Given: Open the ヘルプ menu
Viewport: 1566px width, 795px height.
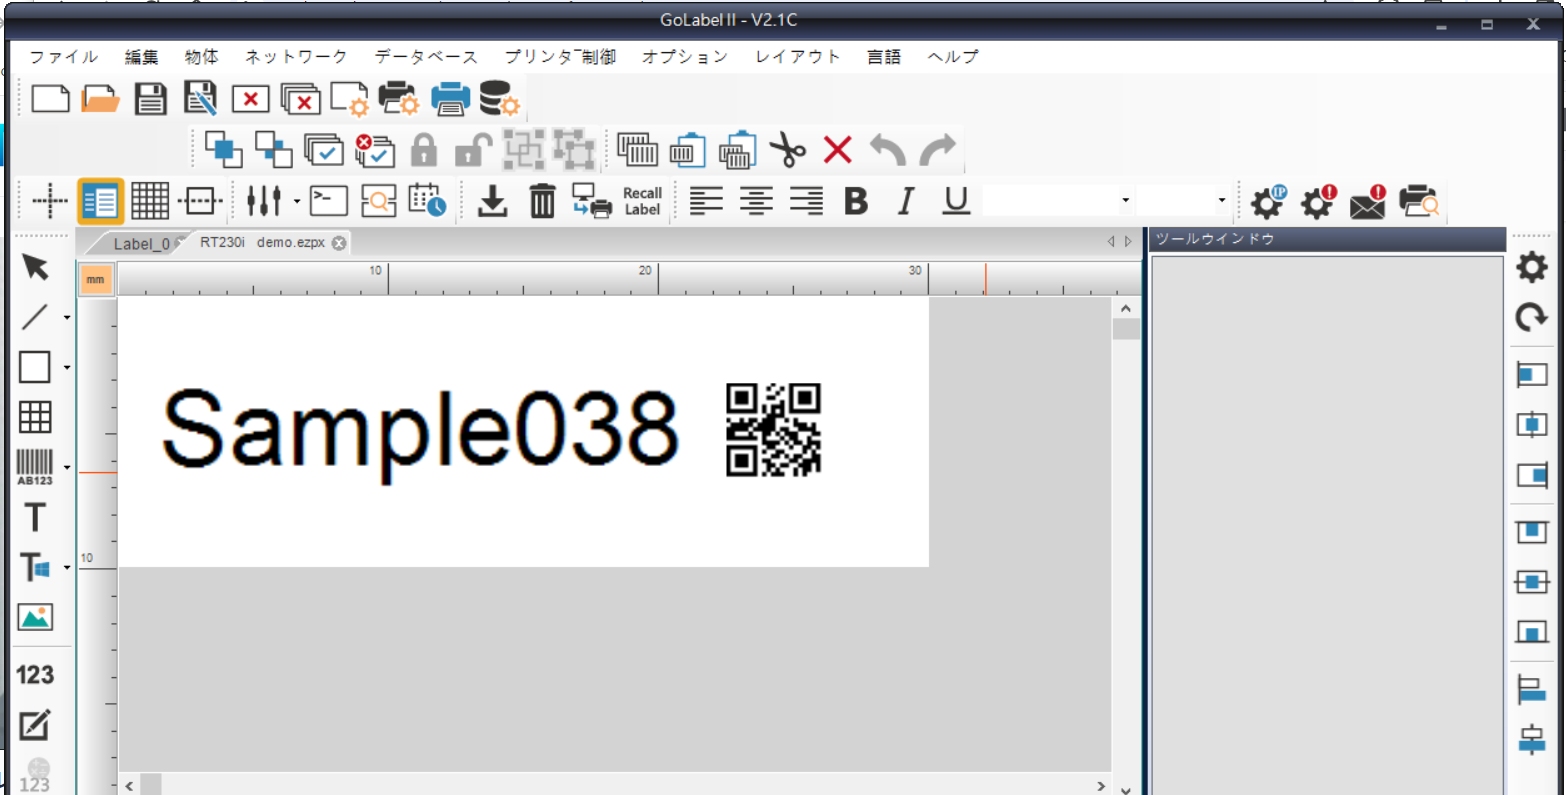Looking at the screenshot, I should coord(953,57).
